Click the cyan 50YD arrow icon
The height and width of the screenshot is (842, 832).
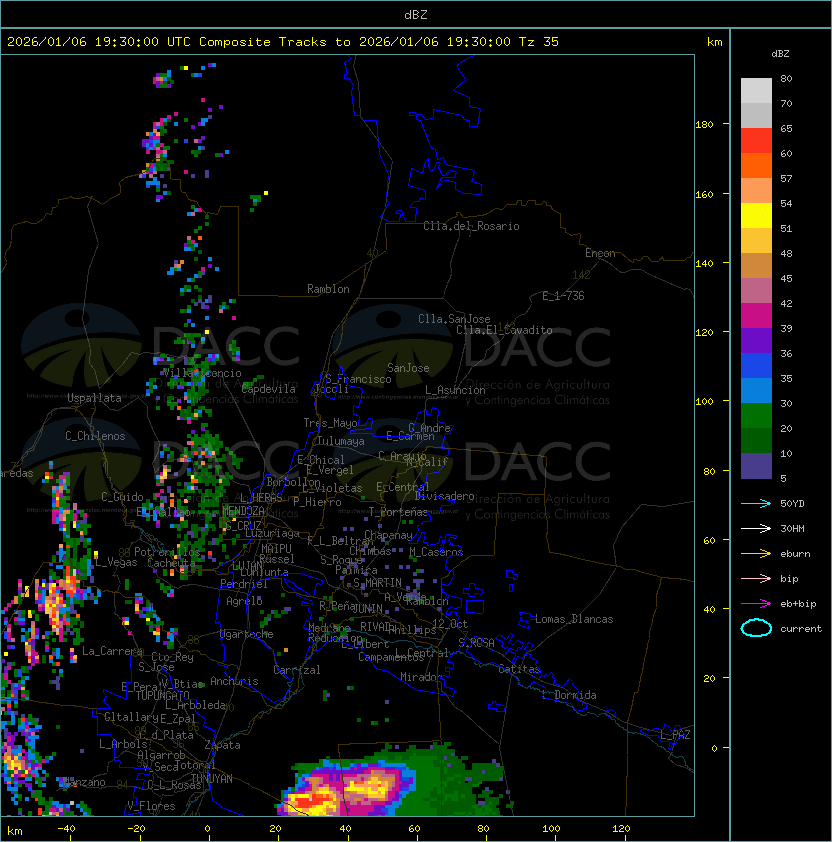[x=756, y=503]
